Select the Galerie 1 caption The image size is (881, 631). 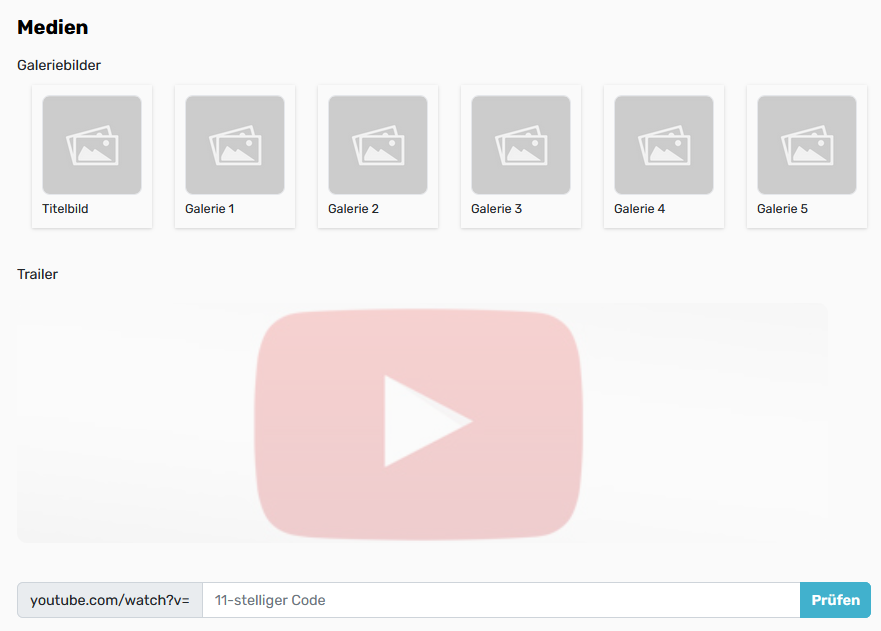tap(210, 209)
